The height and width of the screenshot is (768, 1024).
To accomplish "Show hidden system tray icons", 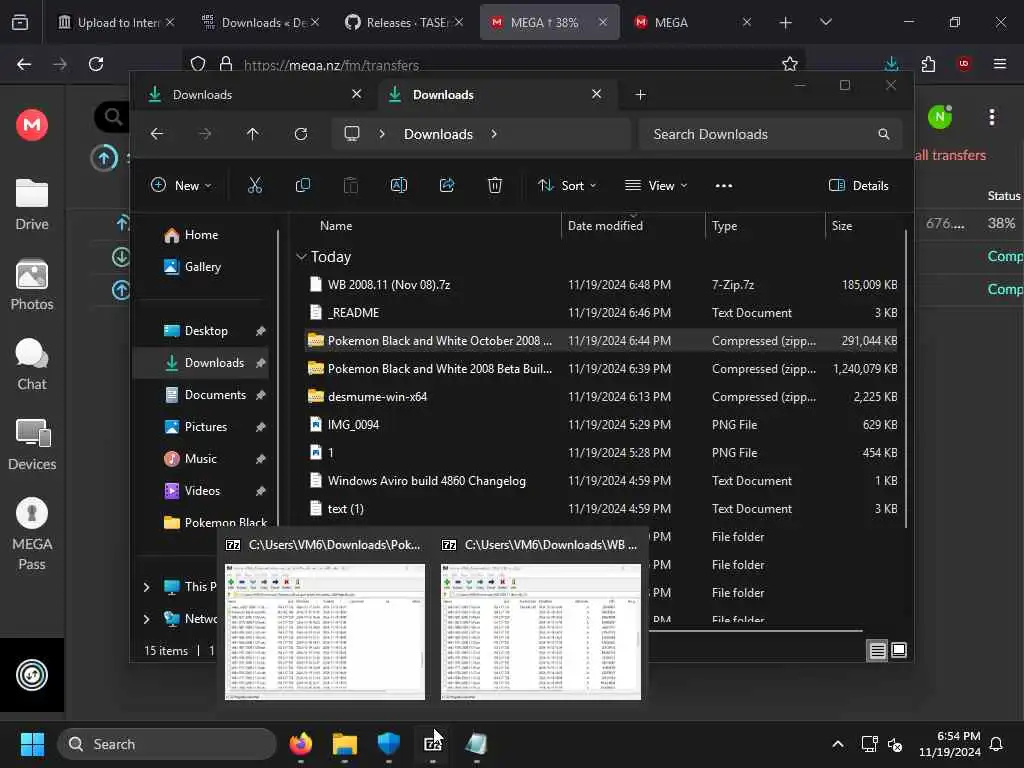I will [838, 744].
